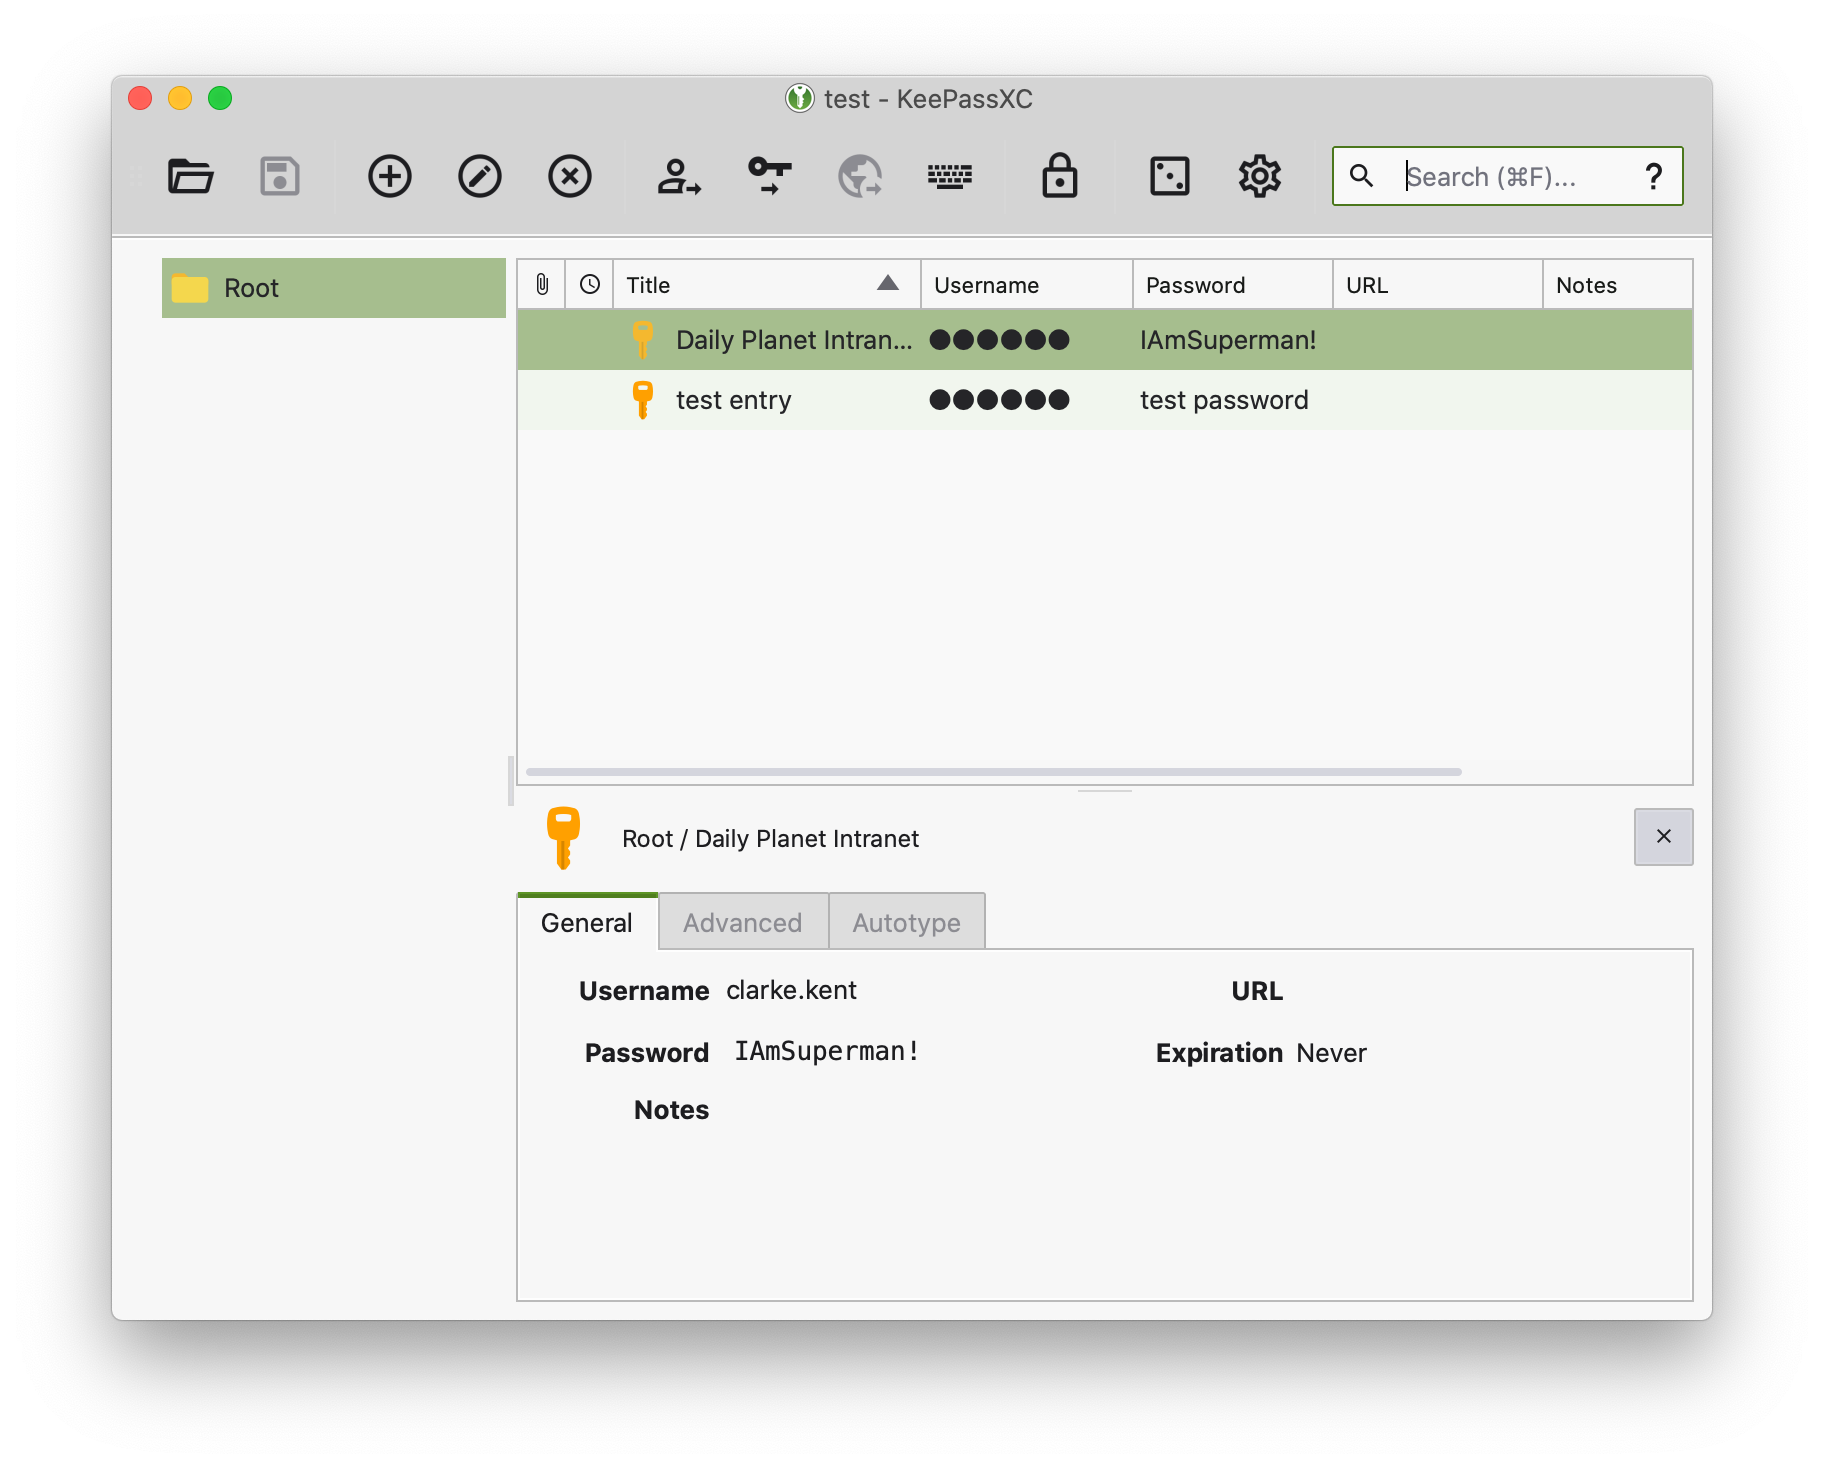Screen dimensions: 1824x1468
Task: Open the password generator dice icon
Action: (x=1169, y=176)
